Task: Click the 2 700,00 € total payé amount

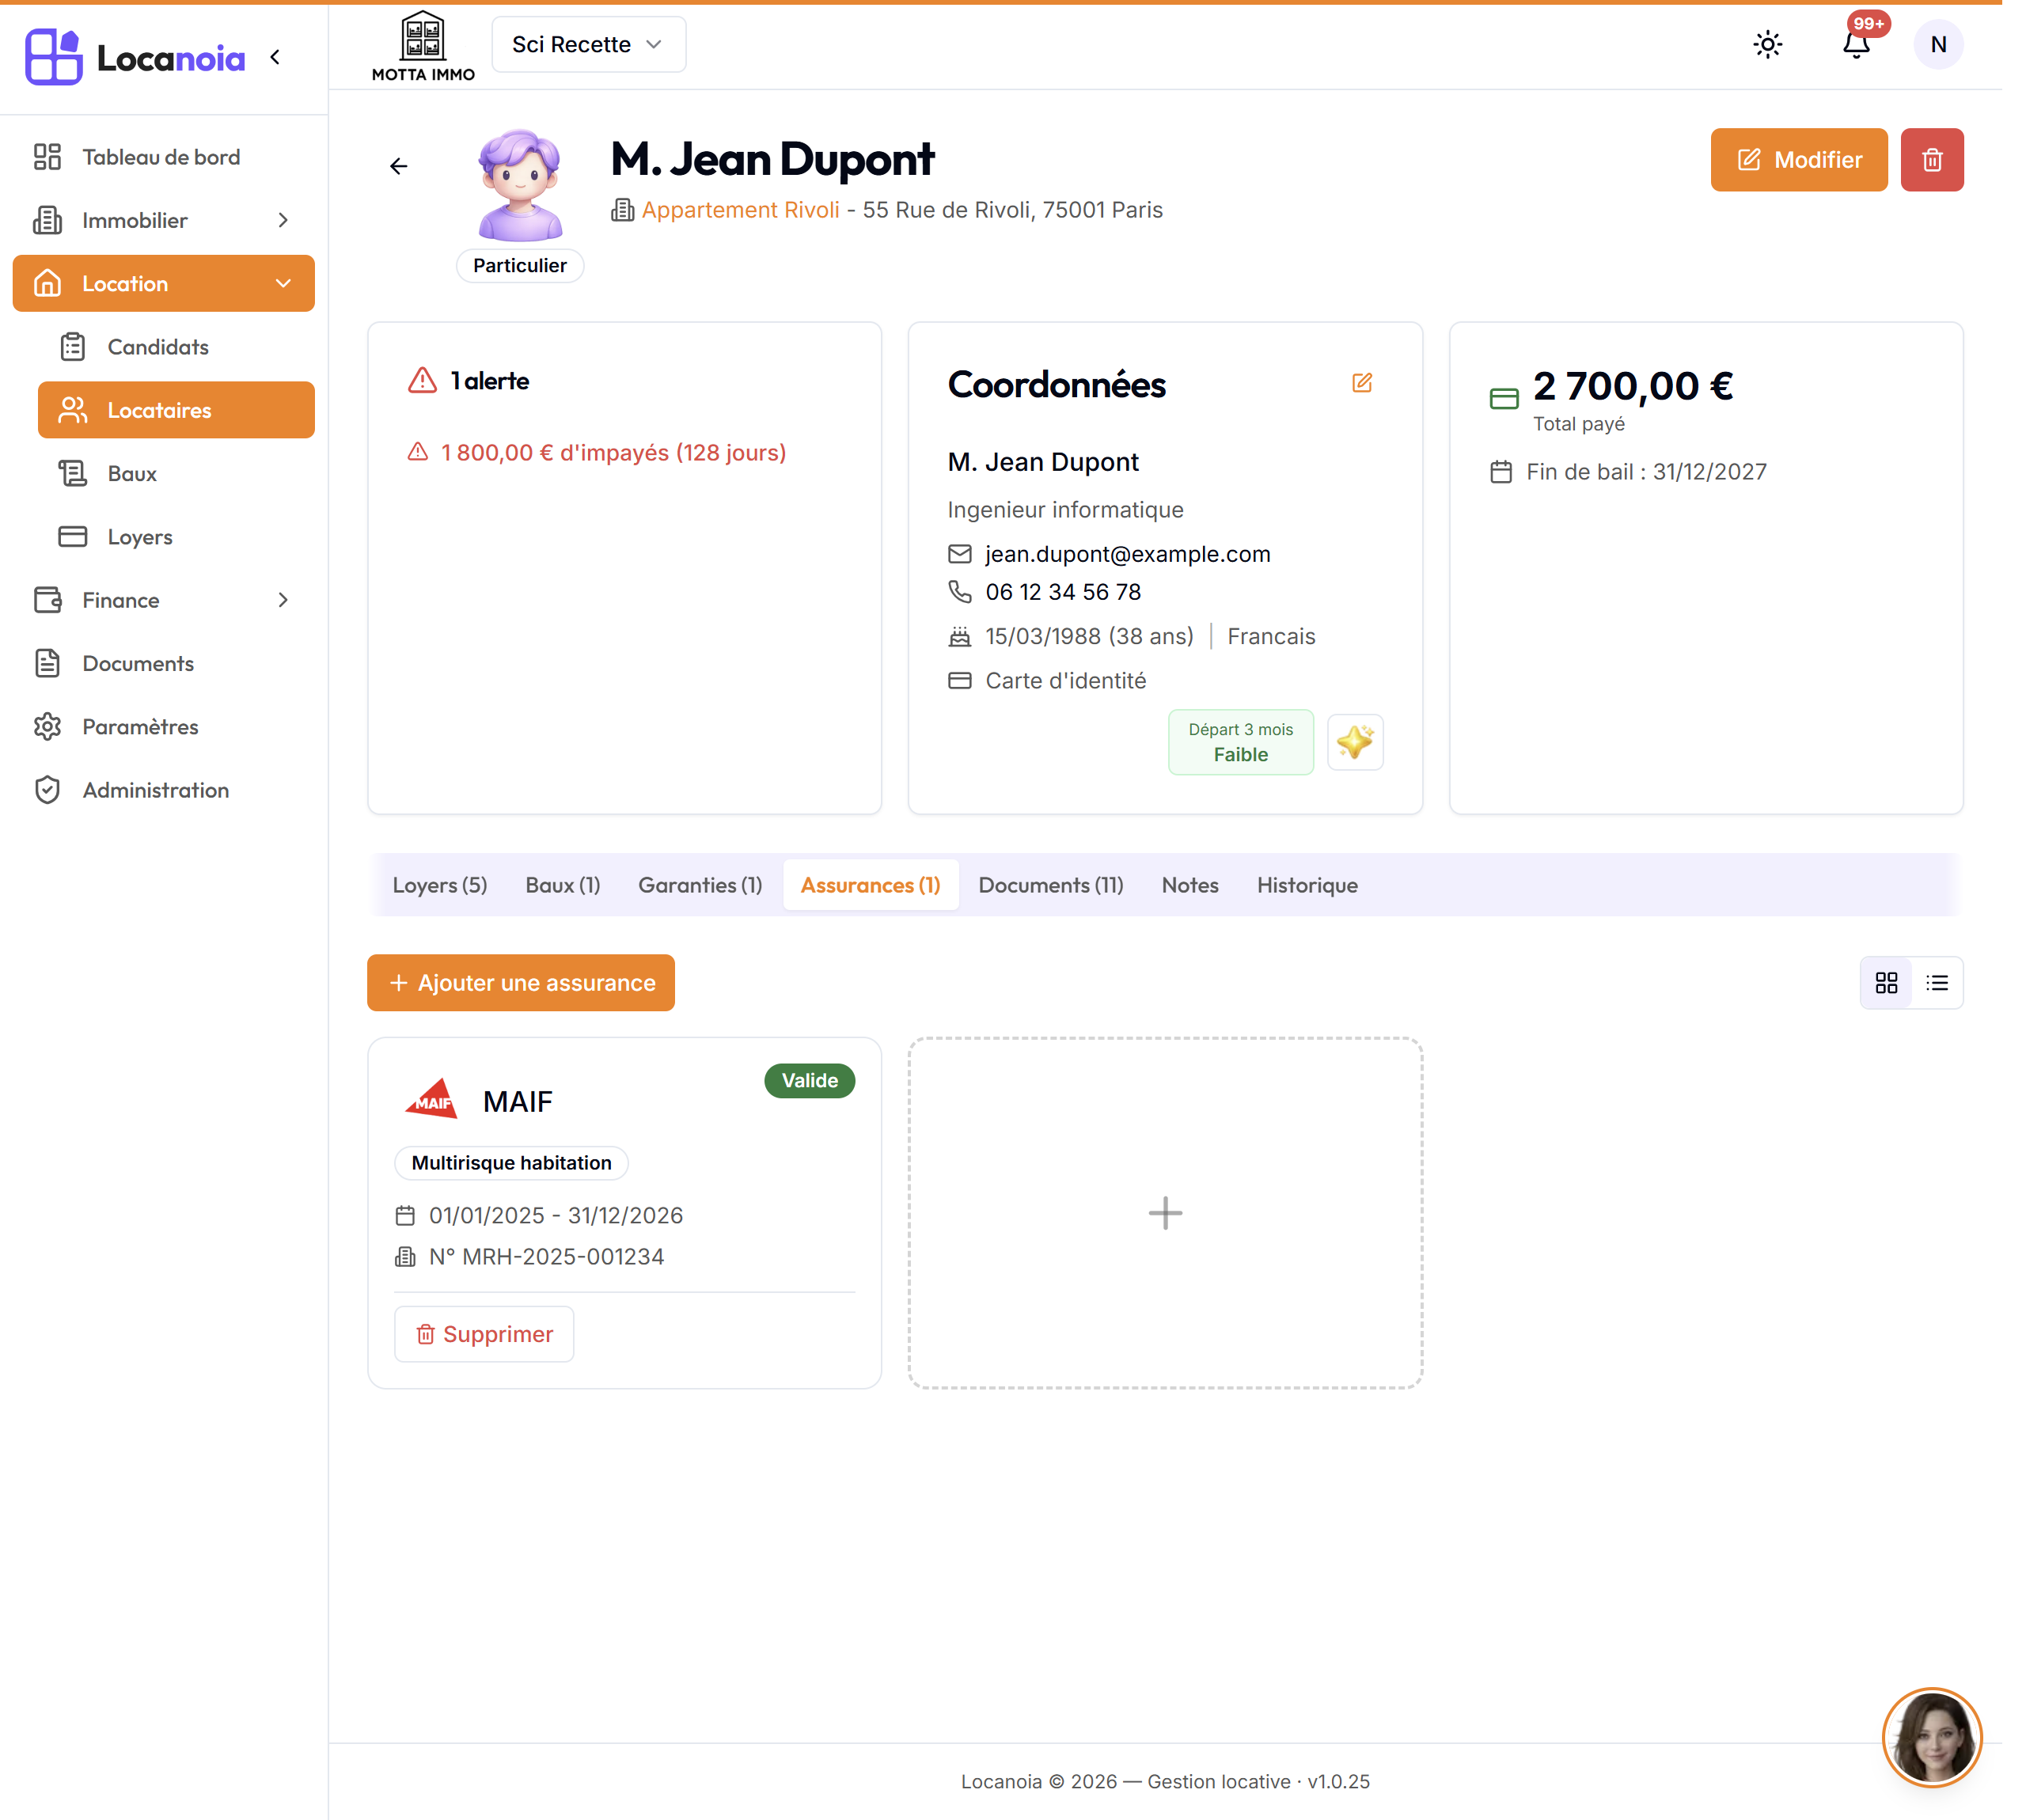Action: click(x=1632, y=386)
